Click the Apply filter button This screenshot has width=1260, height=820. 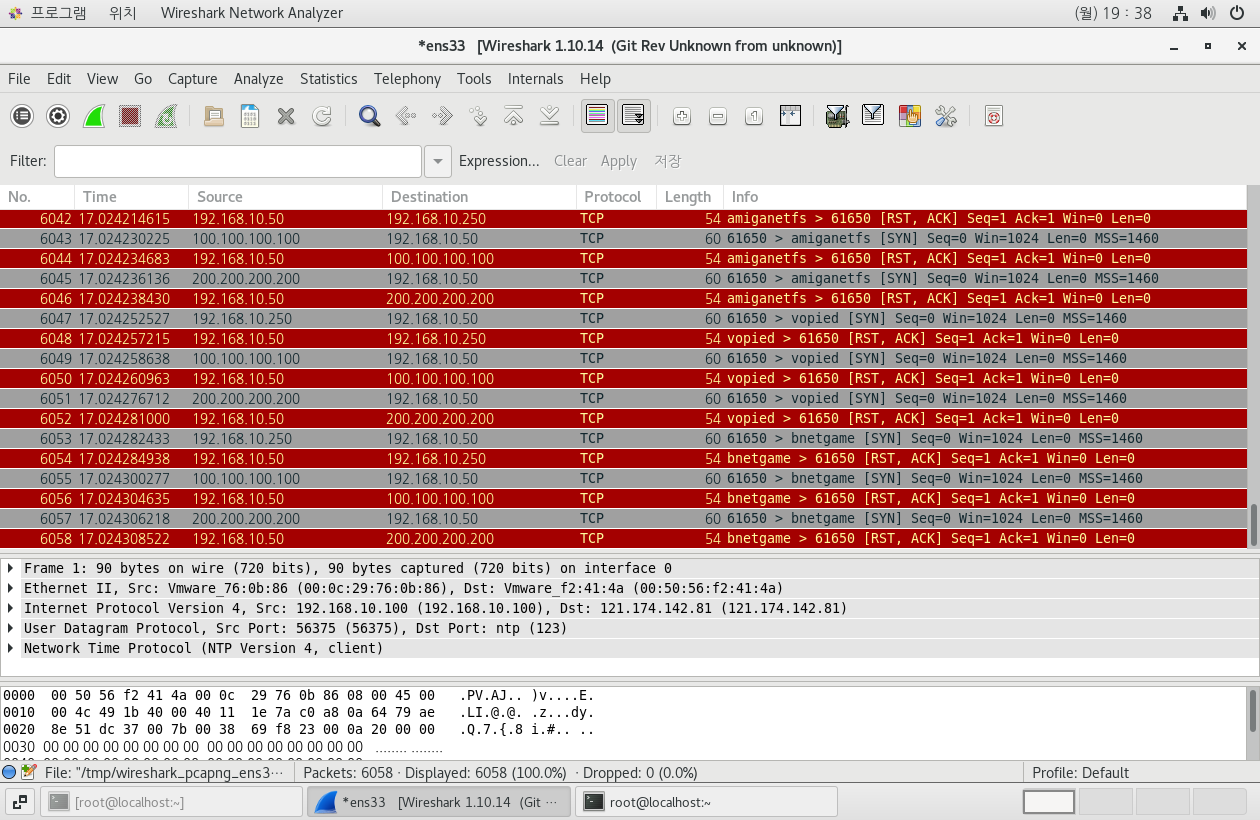click(618, 161)
